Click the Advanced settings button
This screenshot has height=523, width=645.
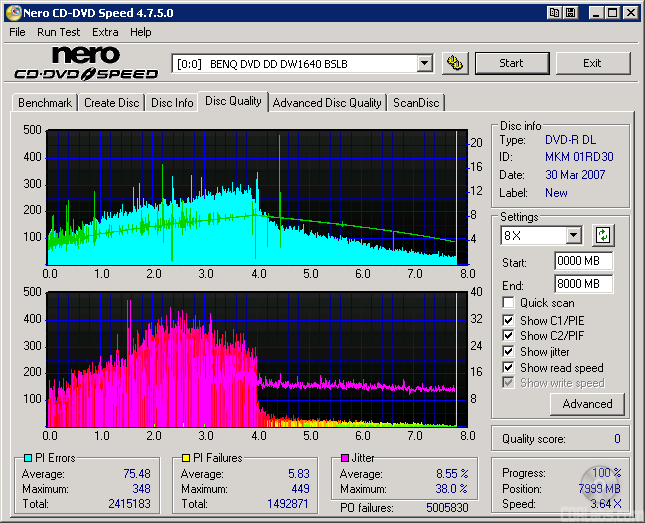tap(587, 404)
